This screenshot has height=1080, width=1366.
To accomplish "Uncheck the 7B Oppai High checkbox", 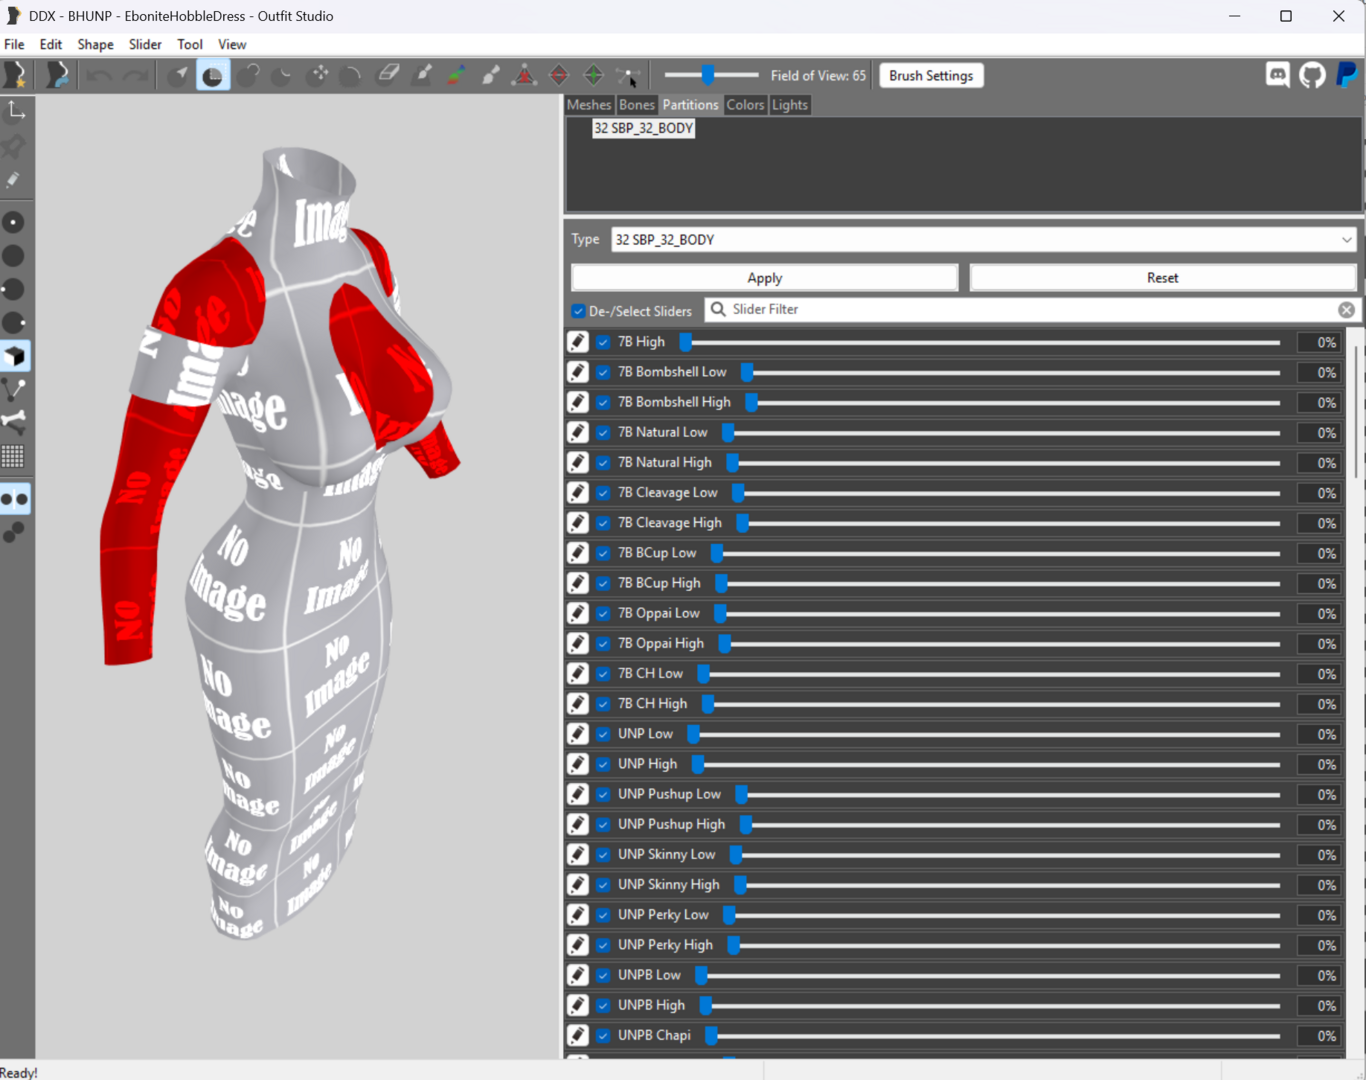I will point(603,644).
